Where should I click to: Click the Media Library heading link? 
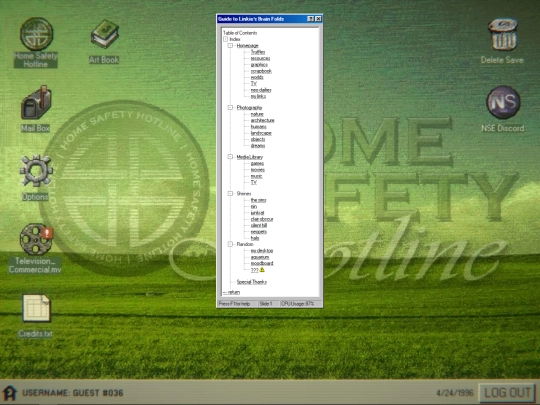[250, 157]
